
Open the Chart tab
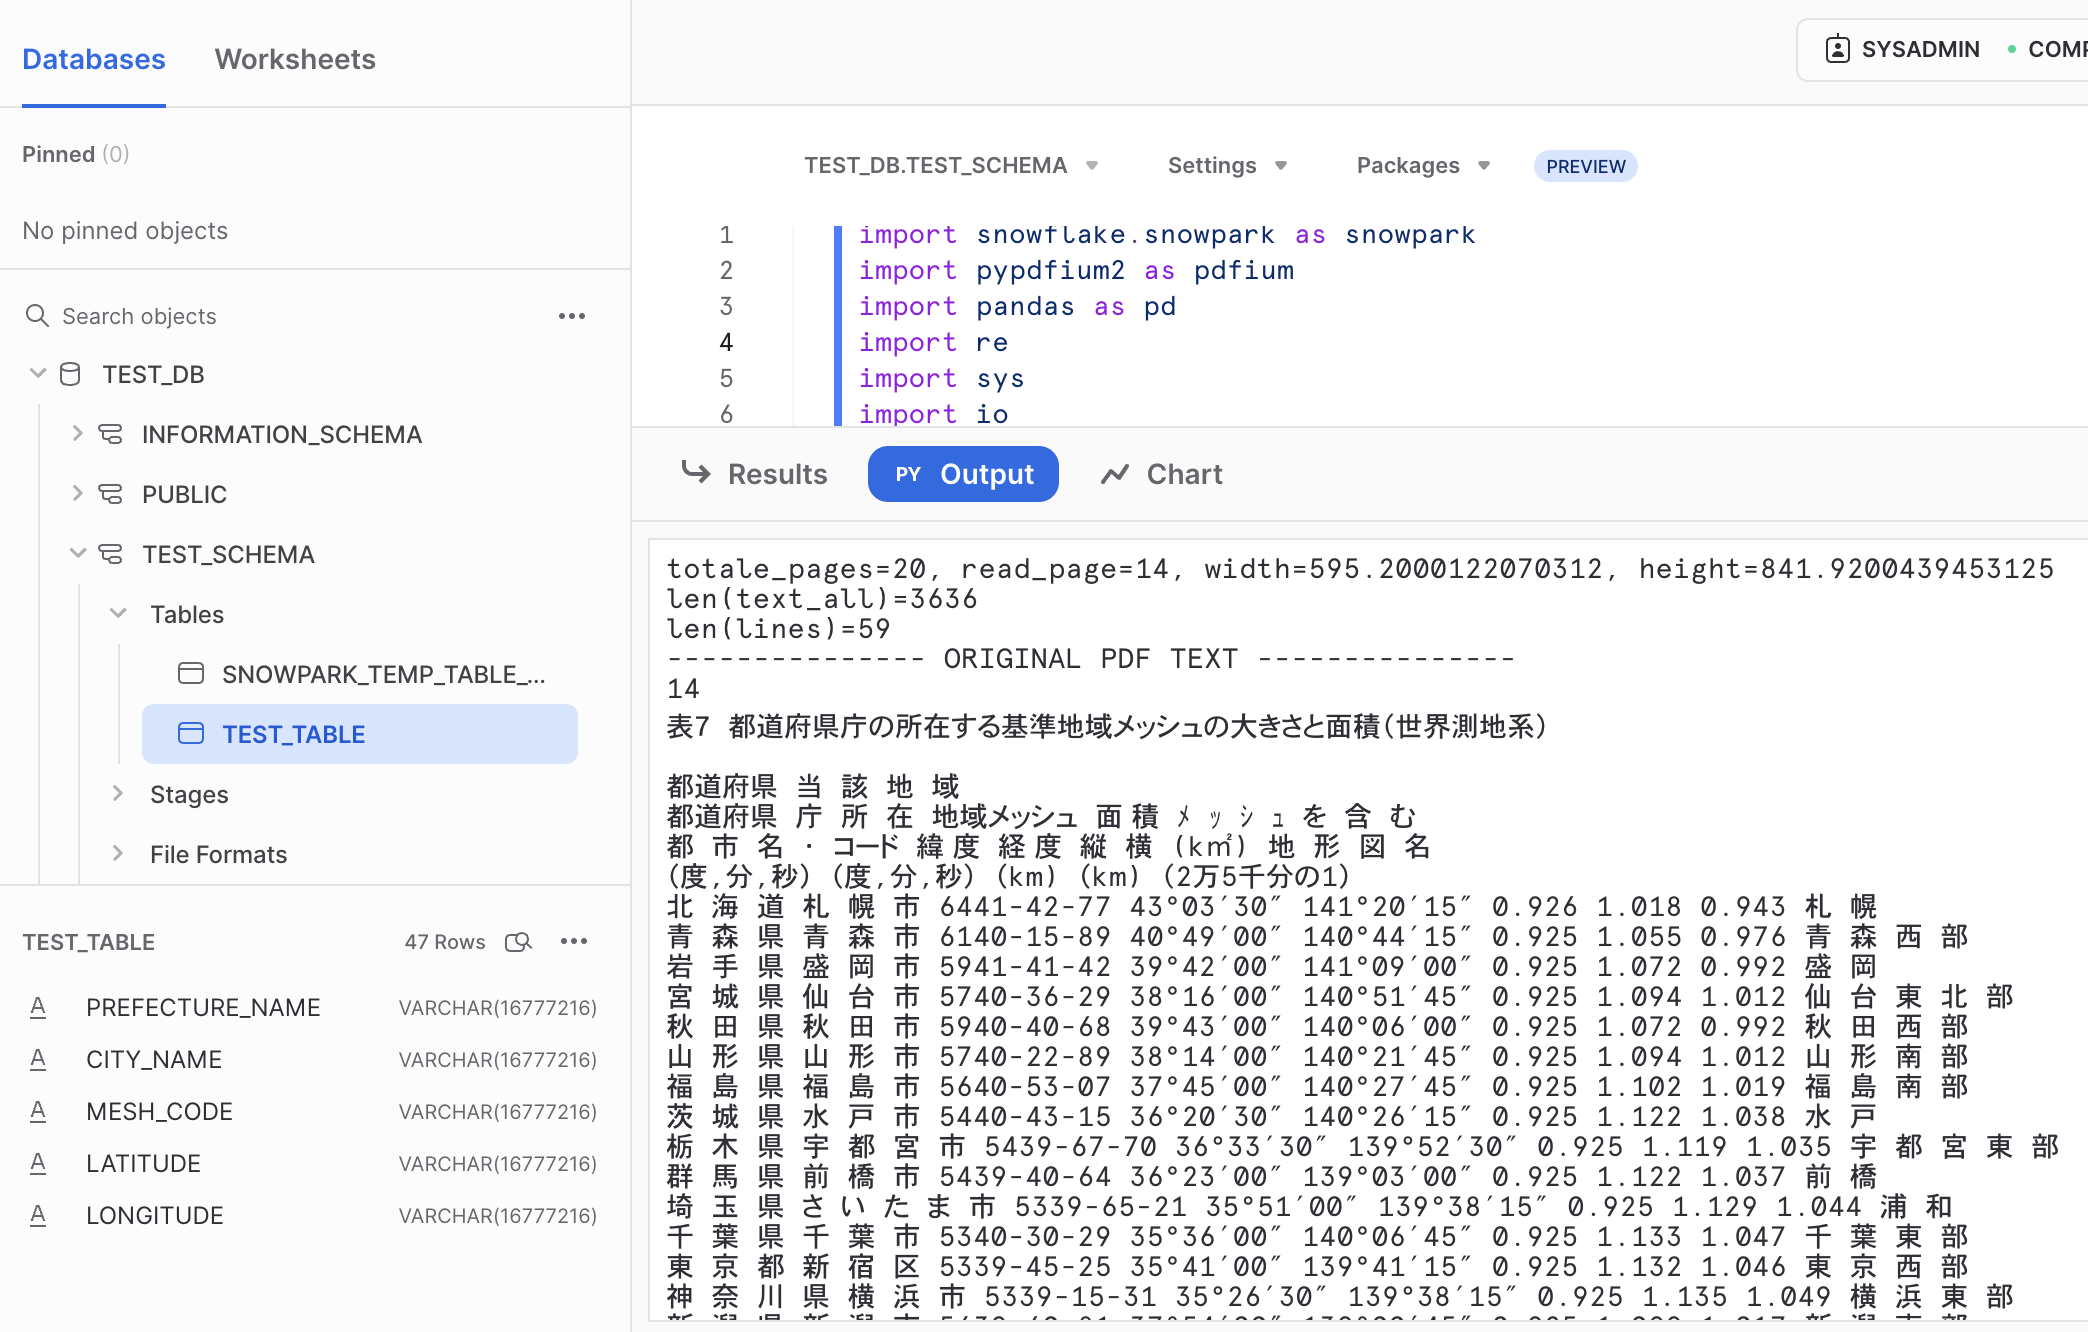click(x=1183, y=473)
